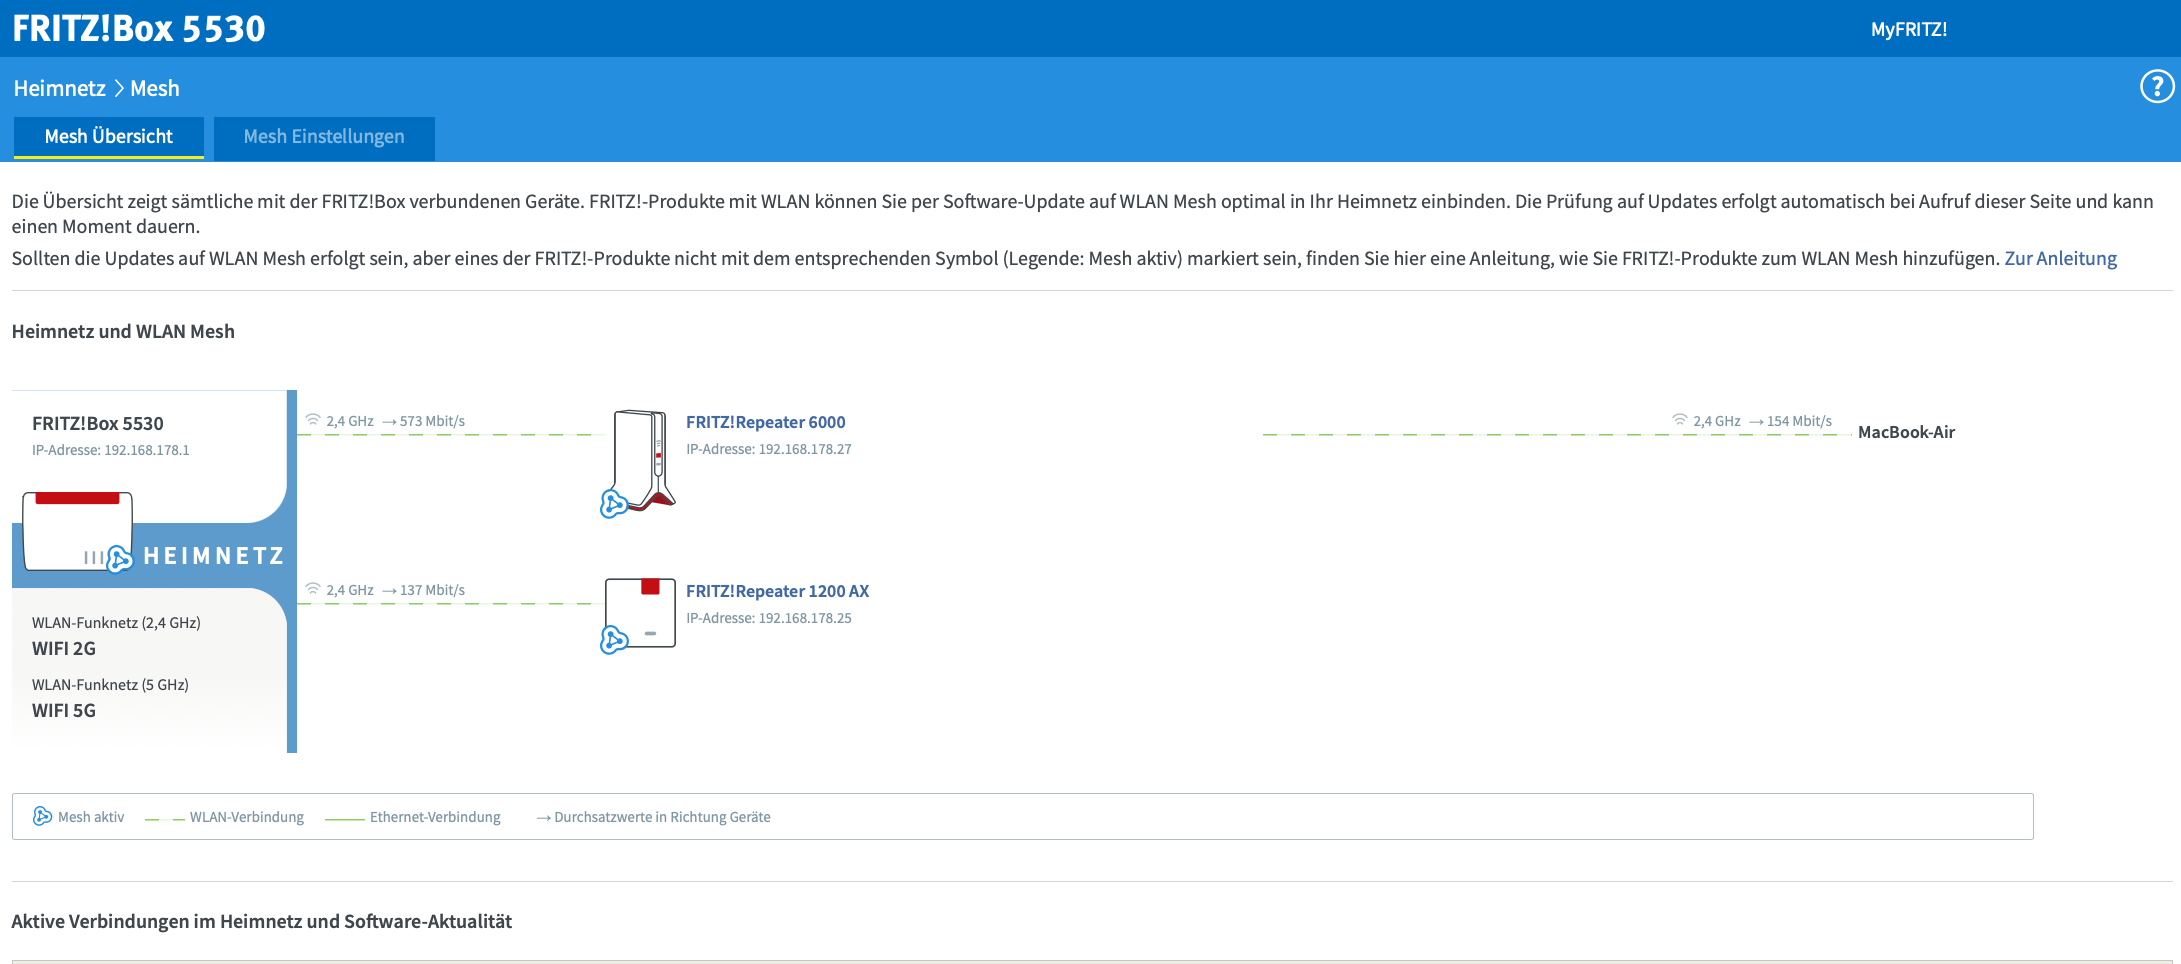Open the Mesh Einstellungen tab
Image resolution: width=2181 pixels, height=964 pixels.
[324, 137]
